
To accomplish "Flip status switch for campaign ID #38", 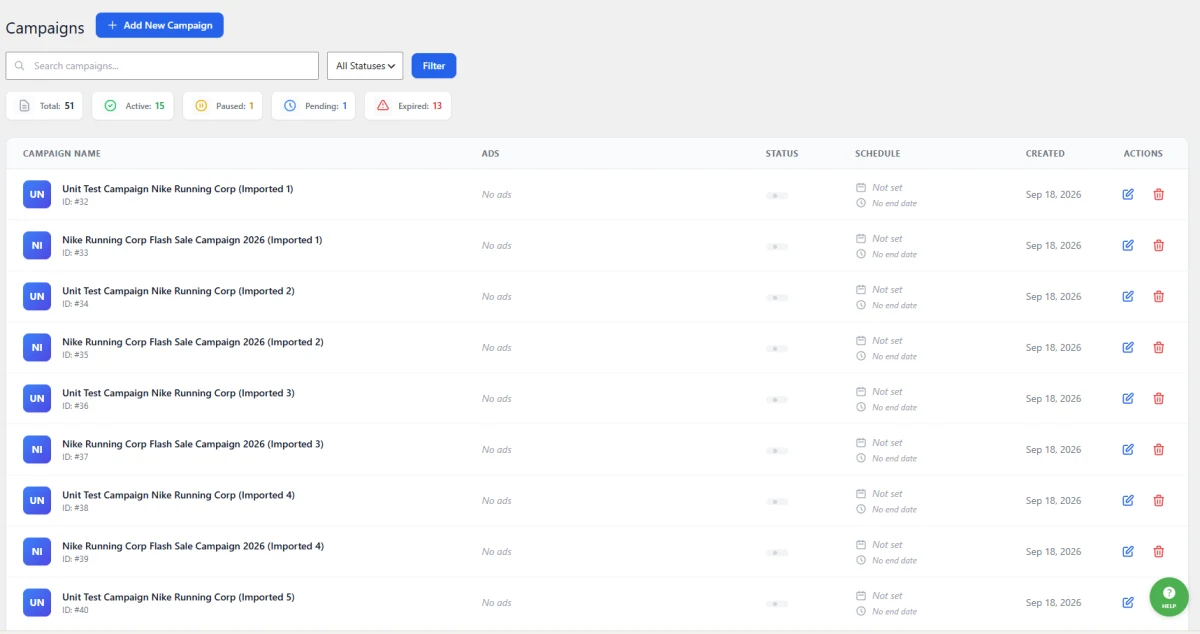I will (x=777, y=501).
